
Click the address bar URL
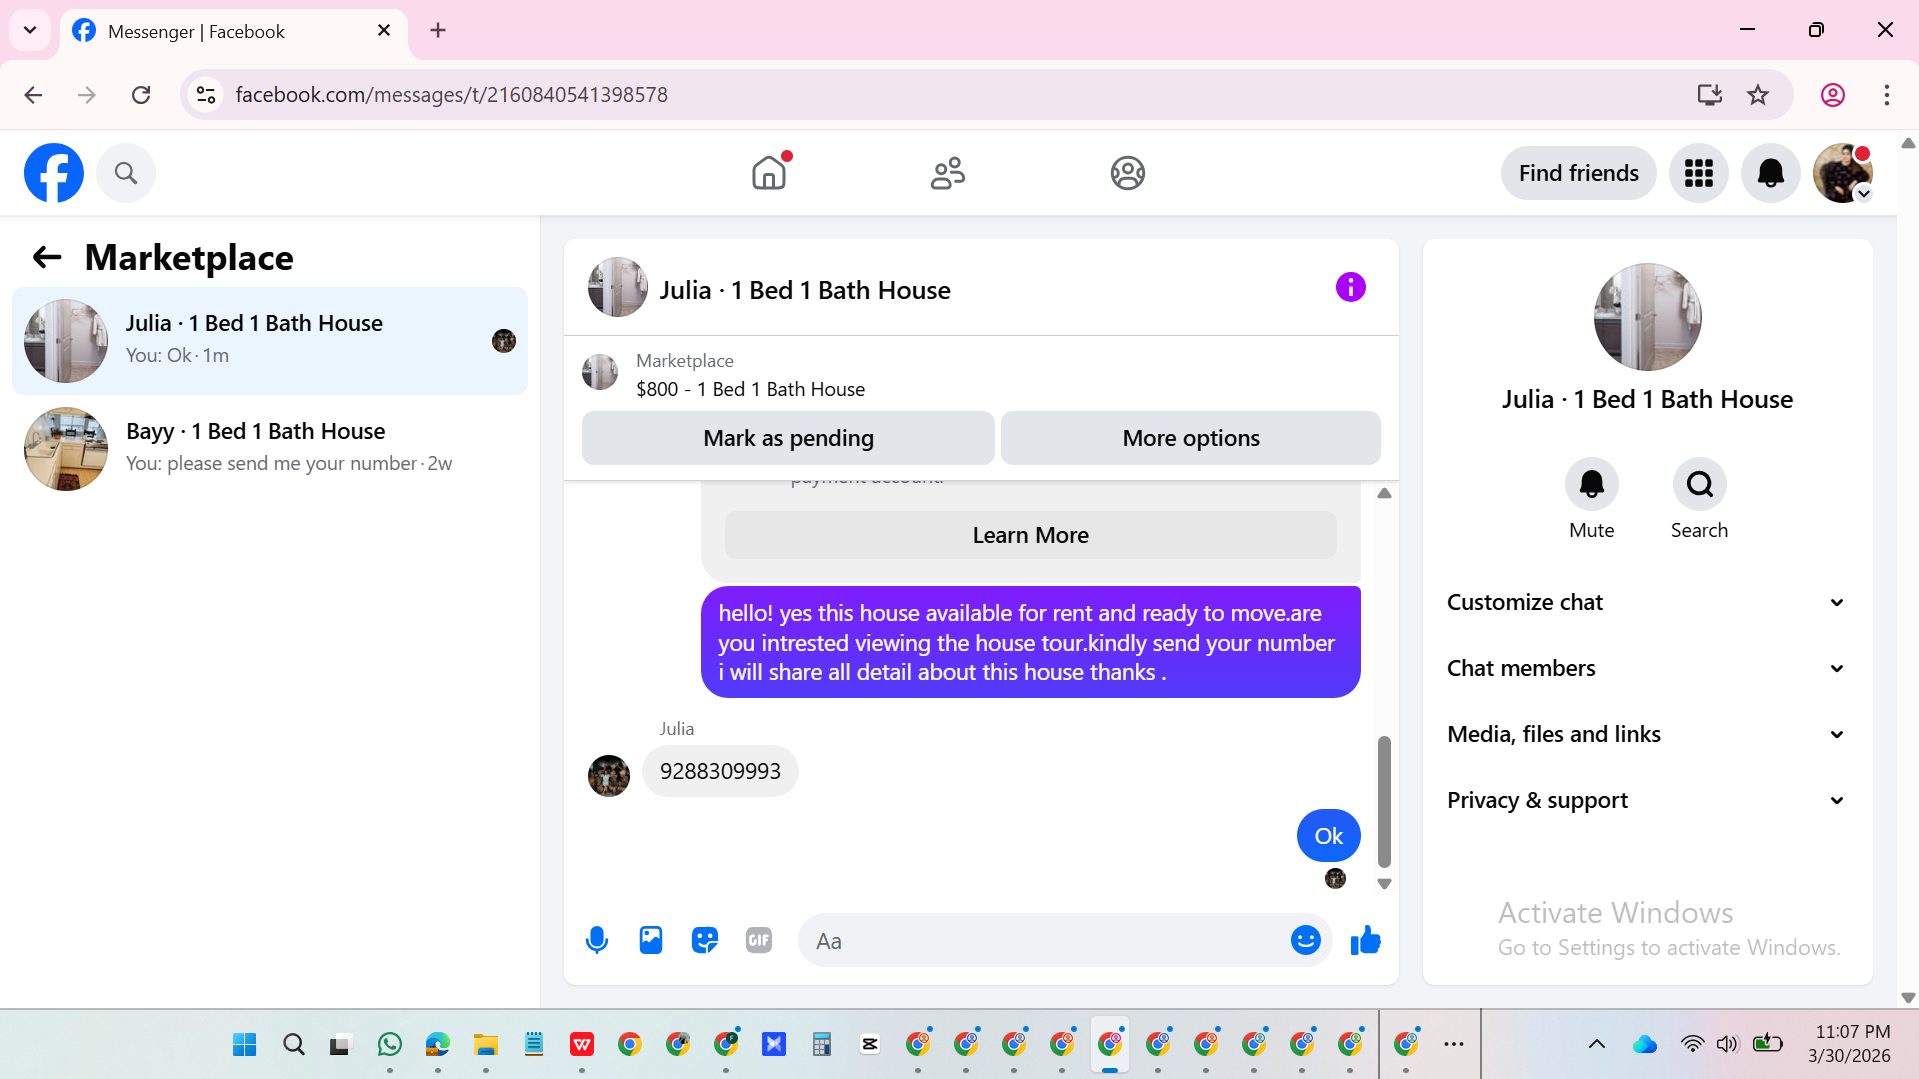pos(452,95)
